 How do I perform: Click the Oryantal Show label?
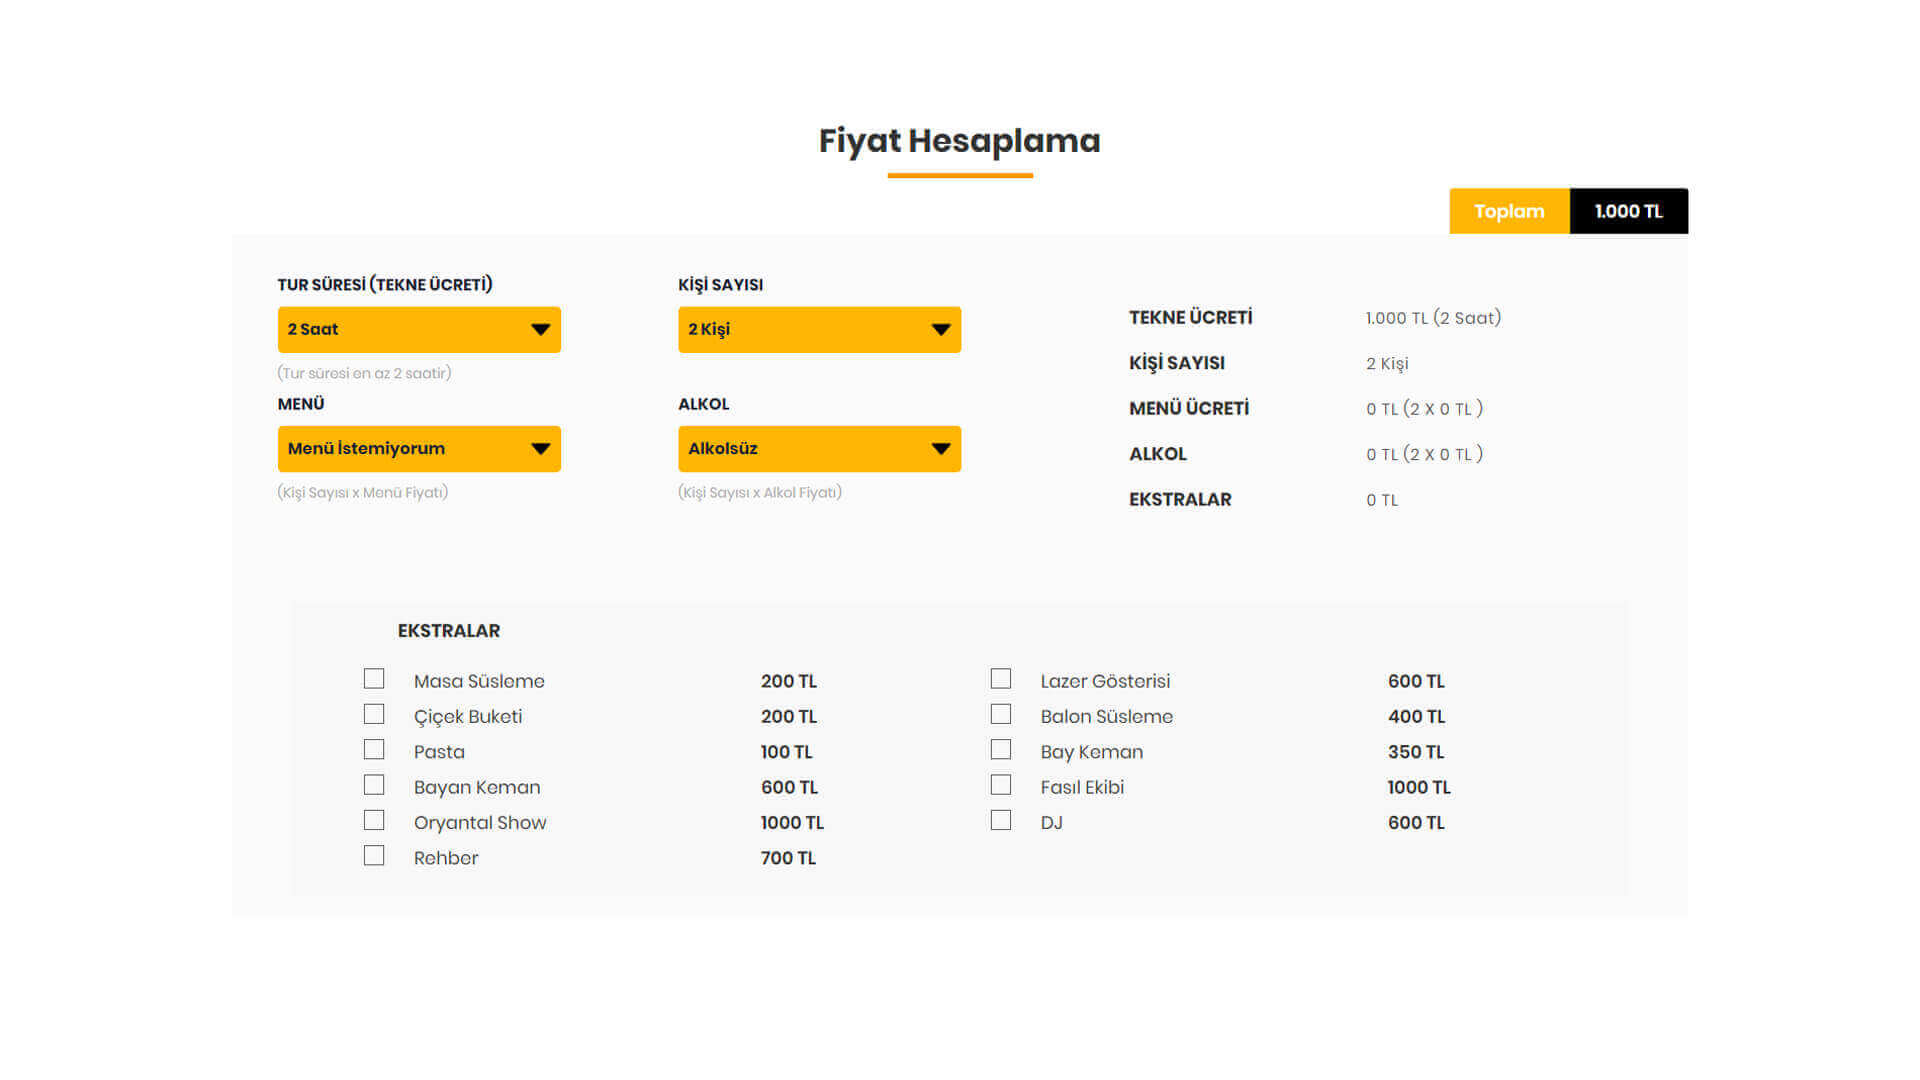480,823
